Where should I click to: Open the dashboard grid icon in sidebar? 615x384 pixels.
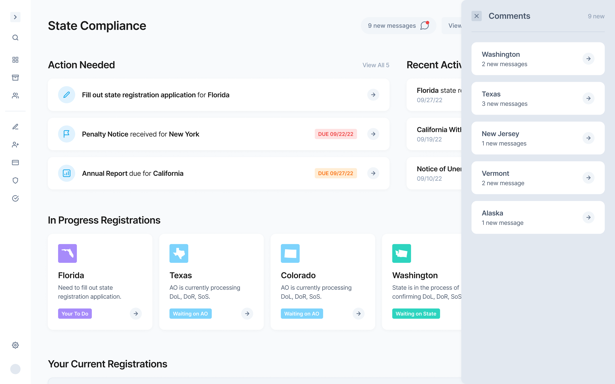point(15,60)
